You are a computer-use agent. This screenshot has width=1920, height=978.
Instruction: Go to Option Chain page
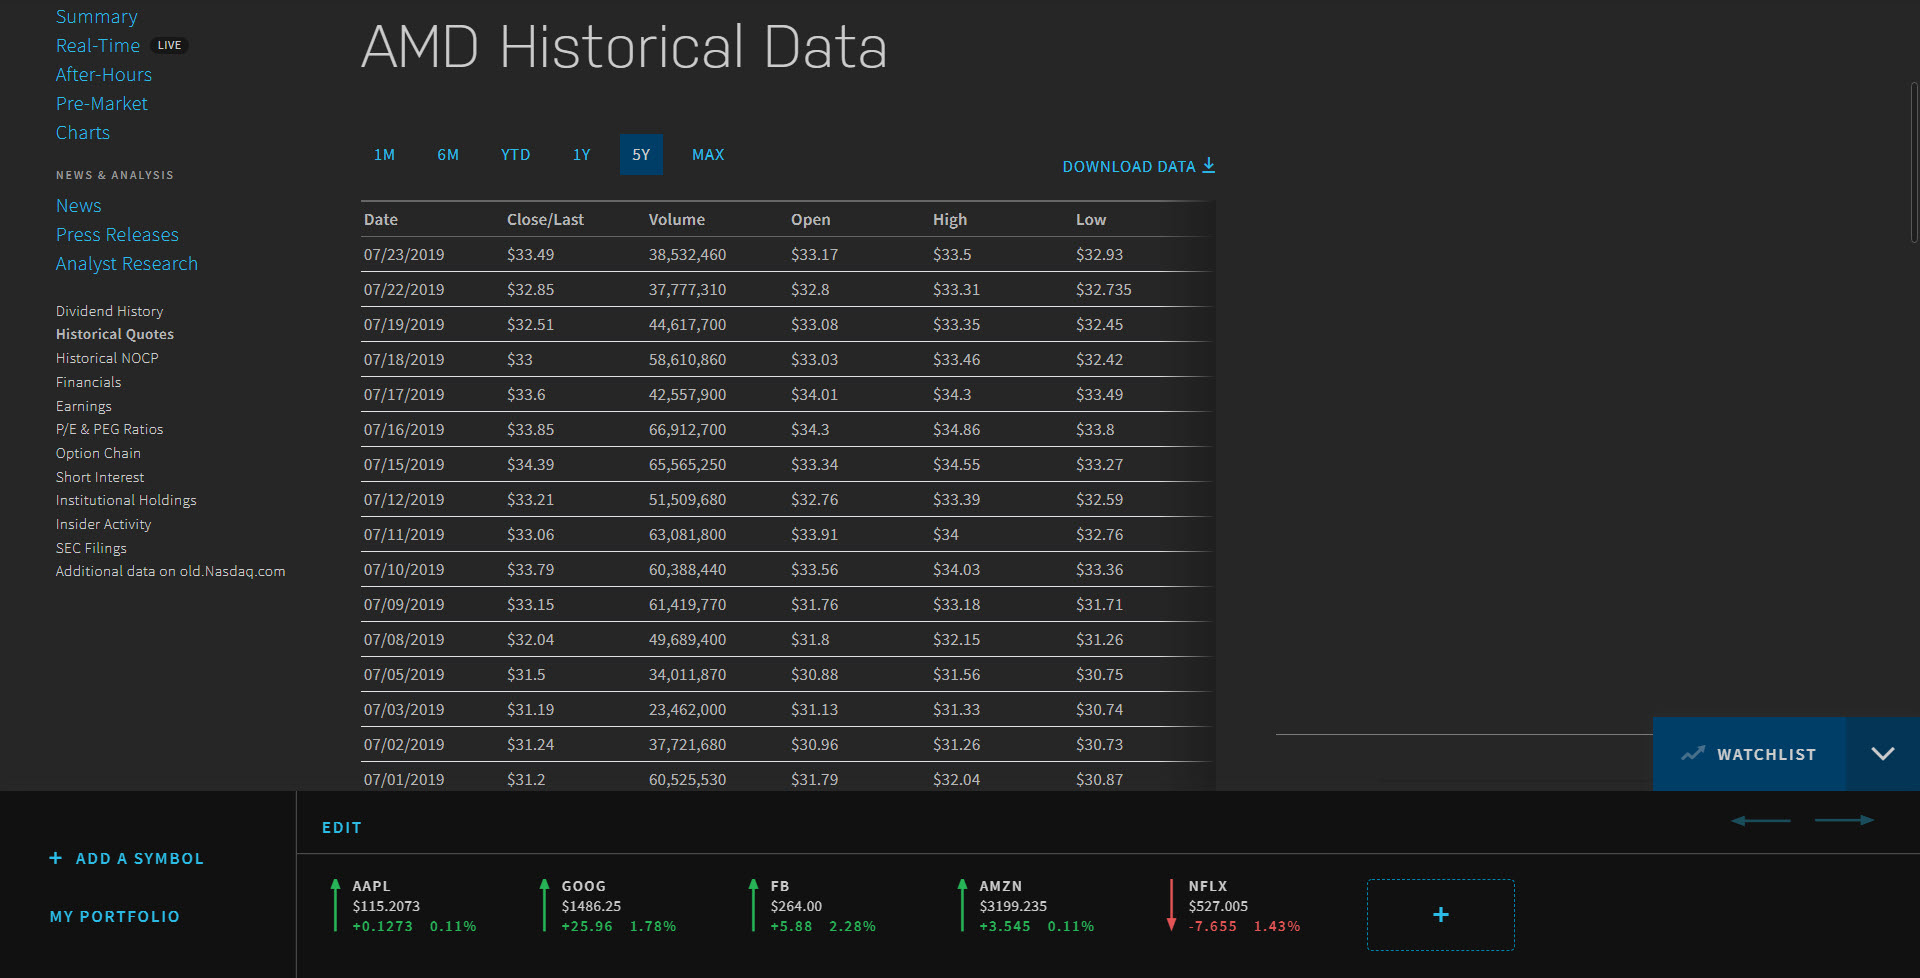[98, 453]
